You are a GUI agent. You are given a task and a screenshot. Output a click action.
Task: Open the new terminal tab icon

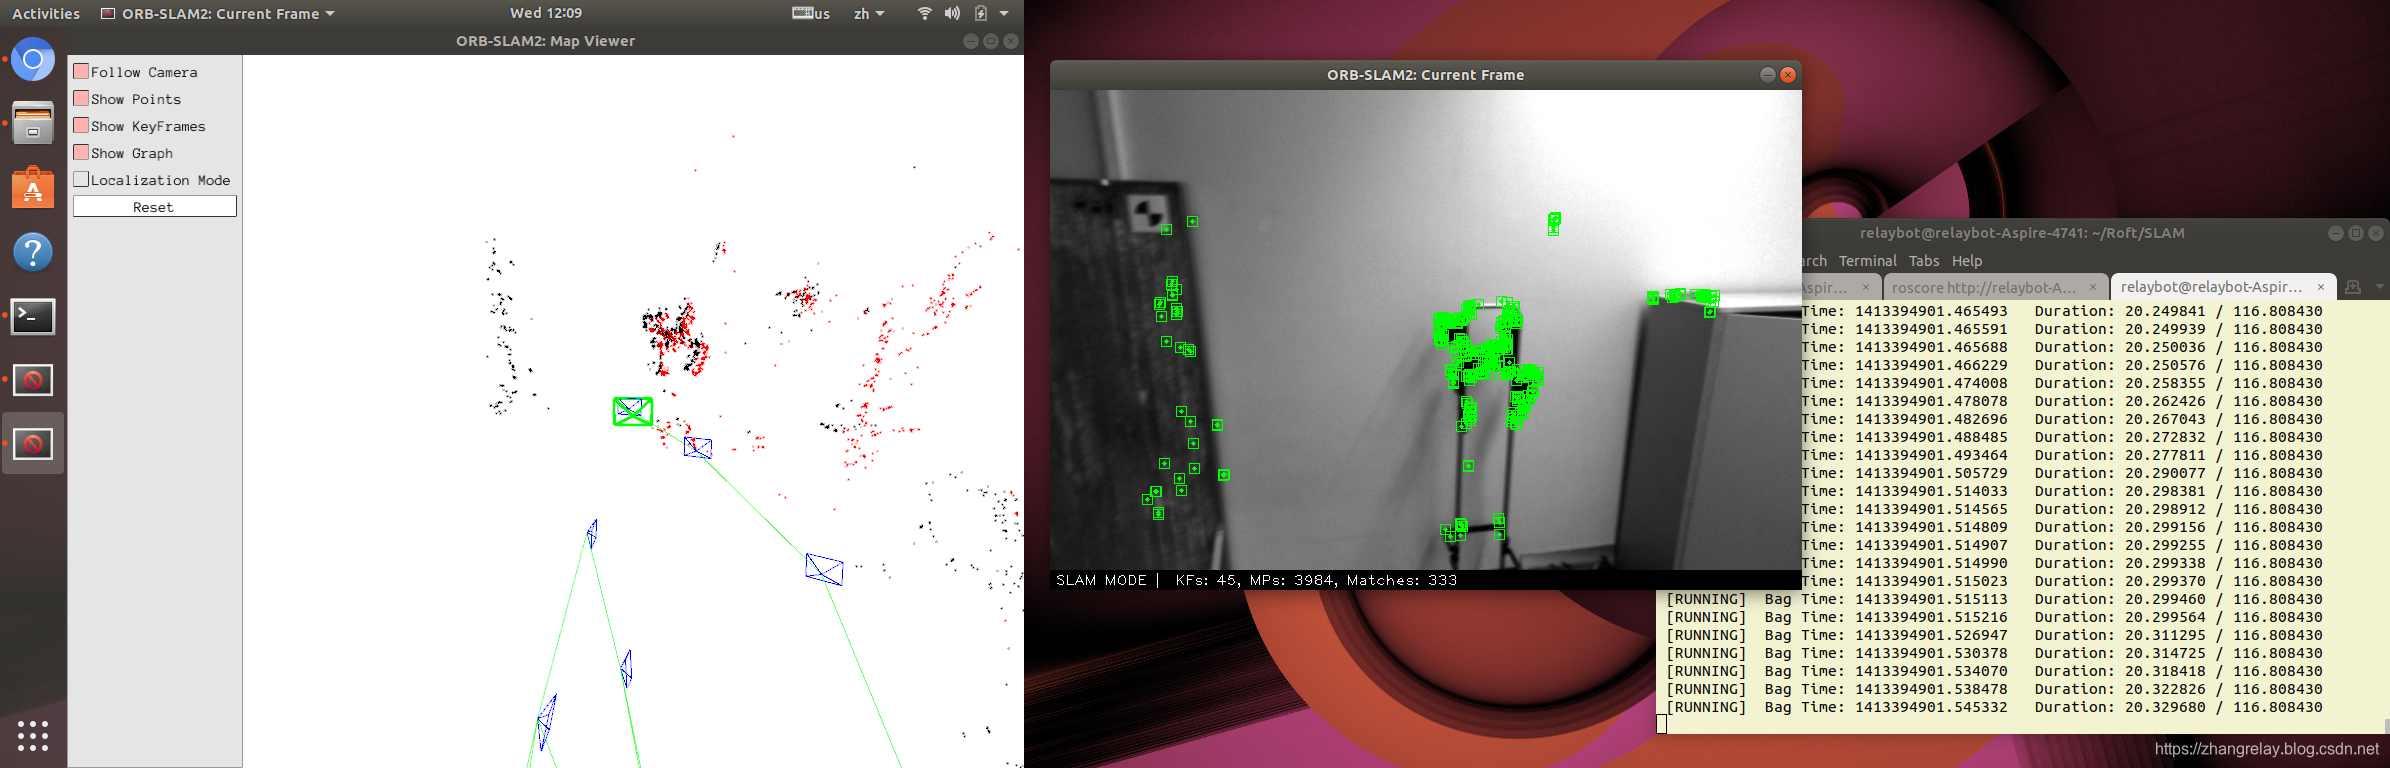(2353, 287)
